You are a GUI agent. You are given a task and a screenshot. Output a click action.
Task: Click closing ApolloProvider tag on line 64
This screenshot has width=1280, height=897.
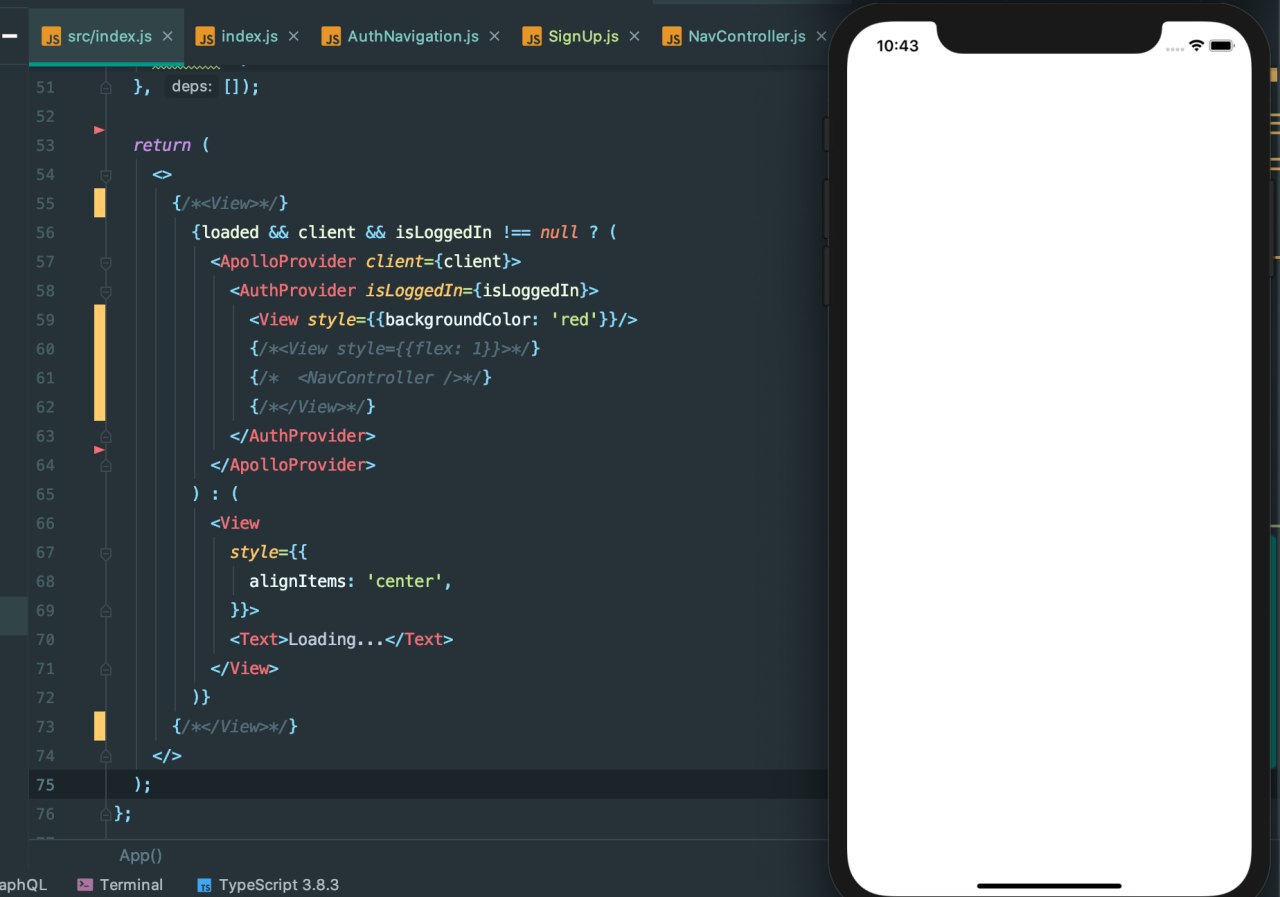pyautogui.click(x=293, y=465)
